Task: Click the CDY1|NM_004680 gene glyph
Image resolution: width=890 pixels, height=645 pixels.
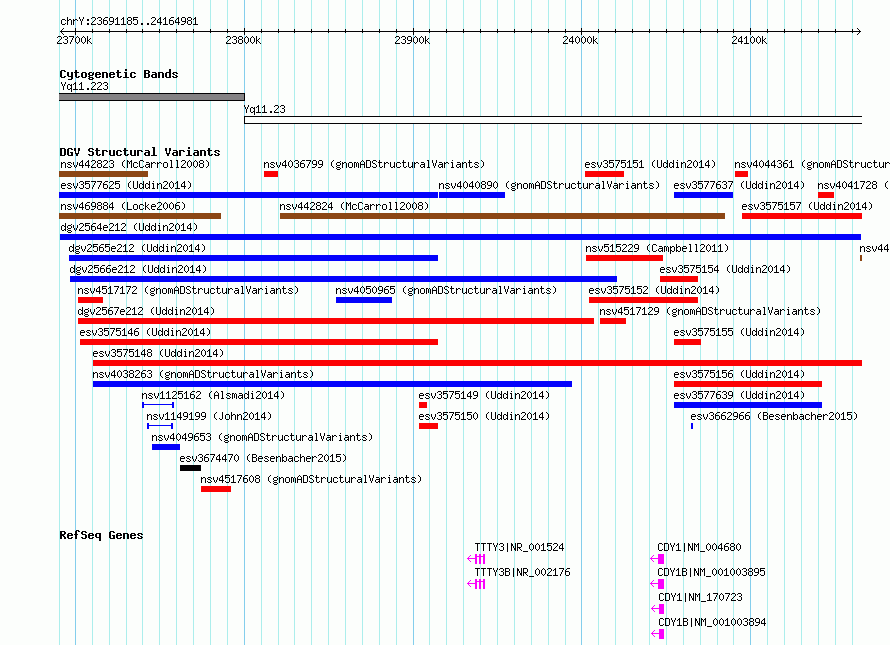Action: point(657,559)
